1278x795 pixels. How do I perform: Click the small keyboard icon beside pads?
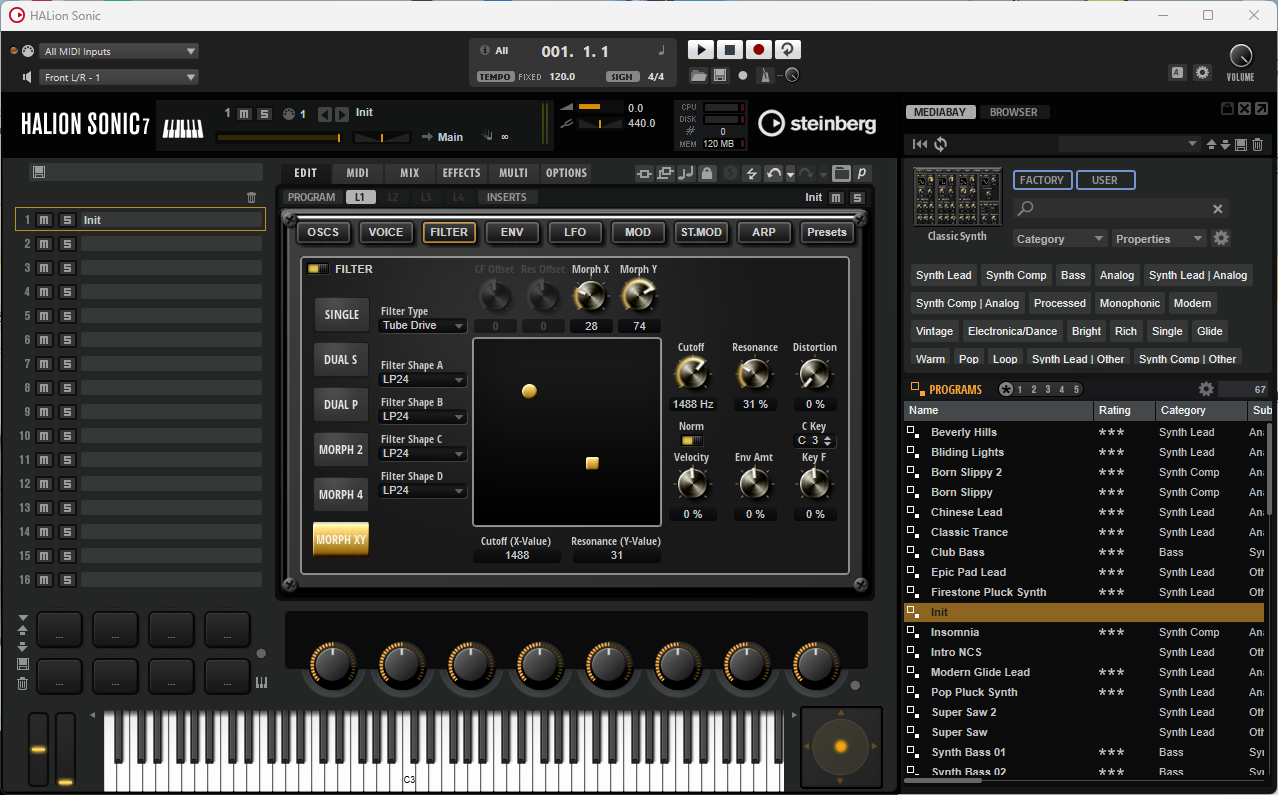click(262, 683)
